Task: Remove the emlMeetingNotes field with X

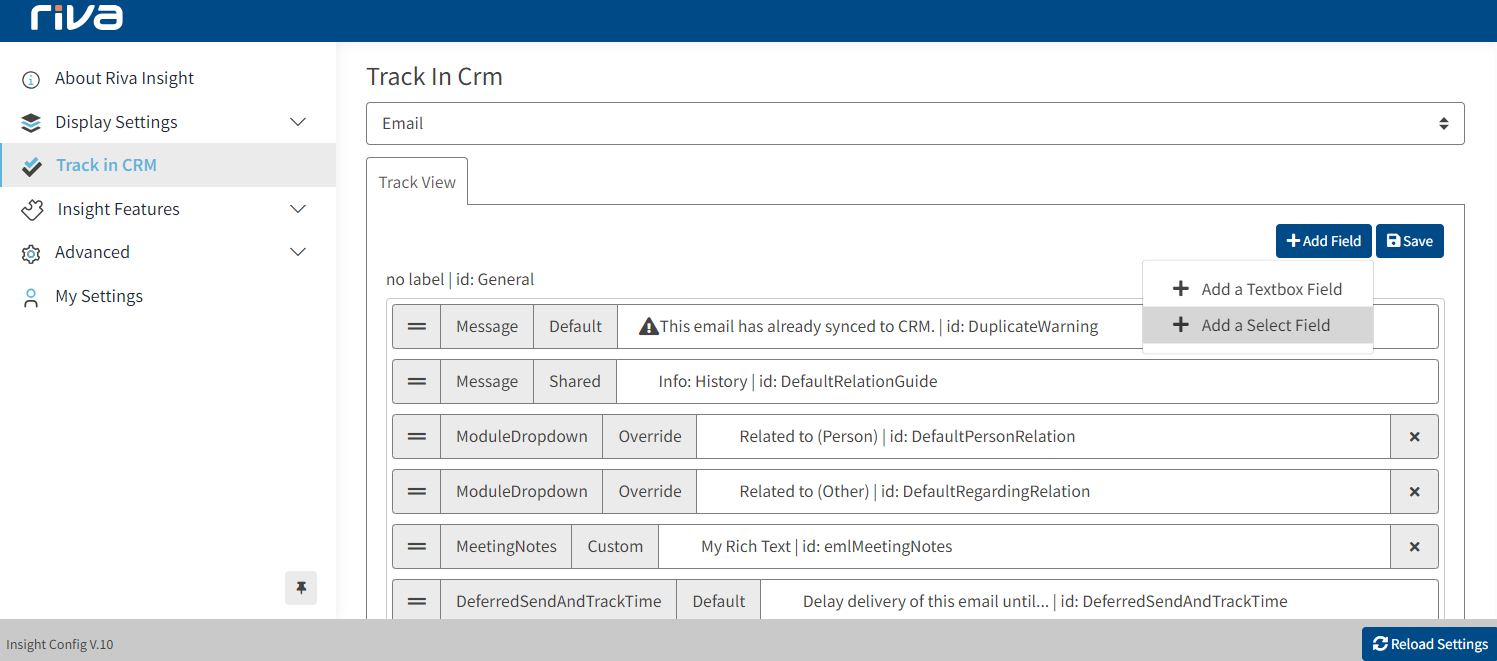Action: 1414,547
